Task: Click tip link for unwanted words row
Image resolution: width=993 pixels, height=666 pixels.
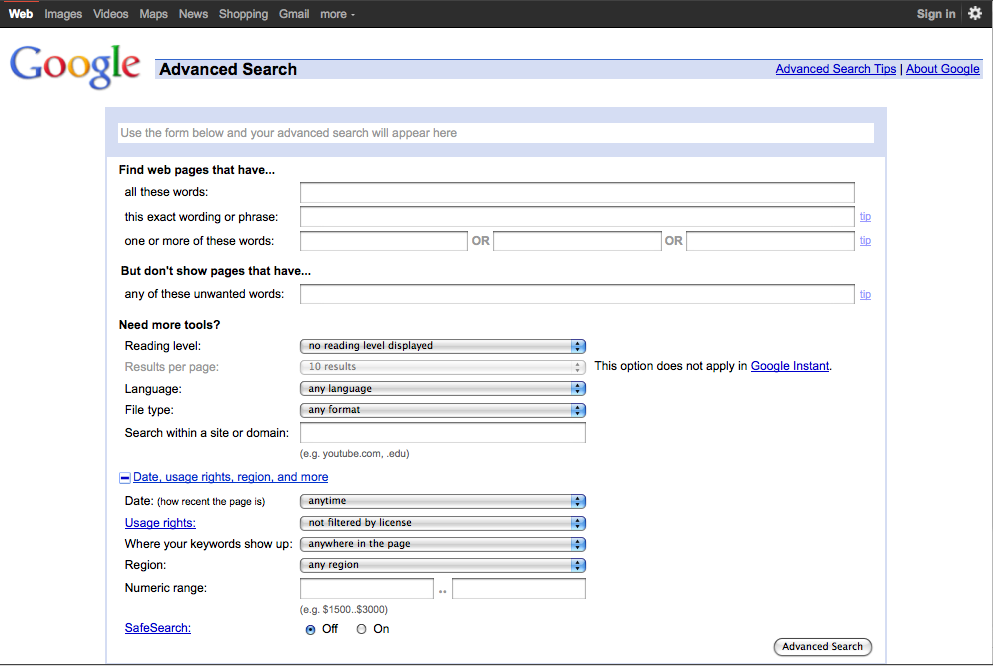Action: [x=865, y=294]
